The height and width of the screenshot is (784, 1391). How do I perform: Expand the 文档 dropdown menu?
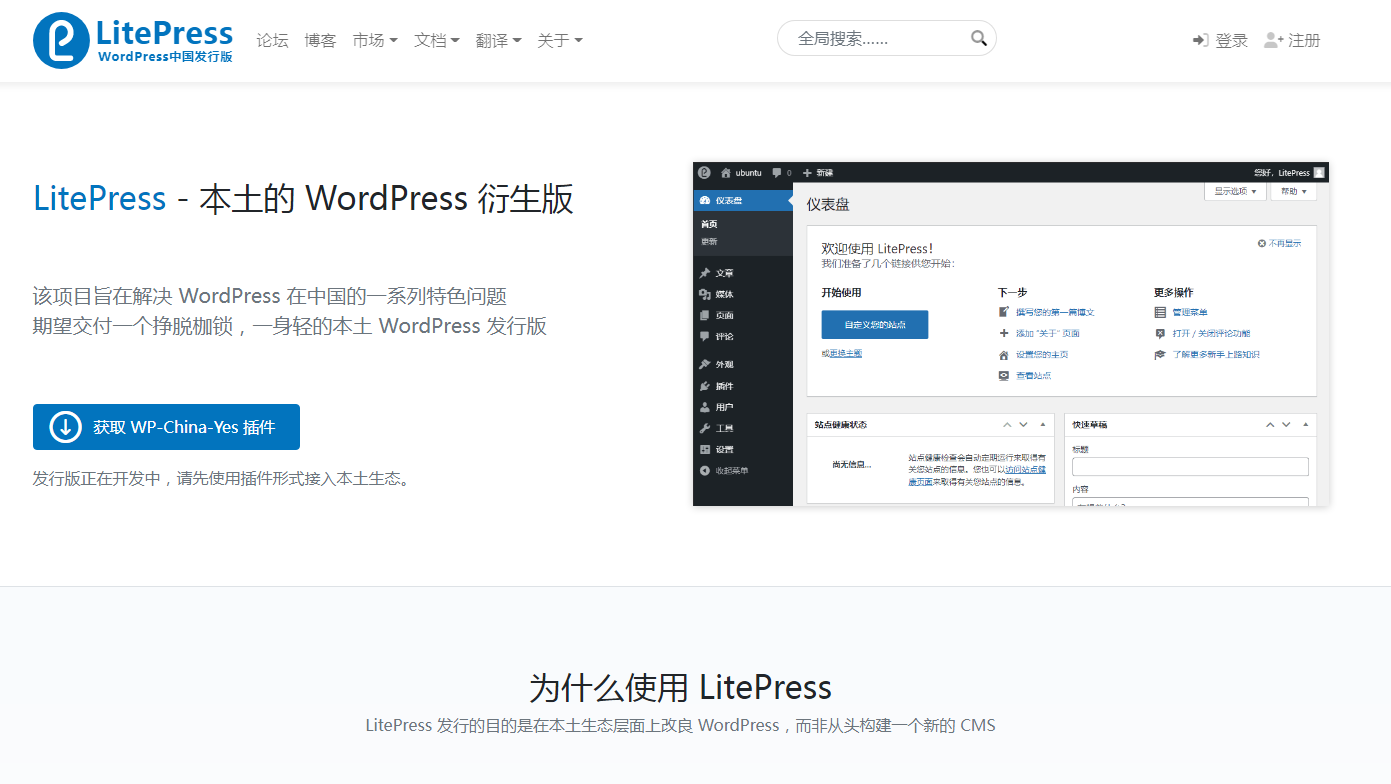coord(437,40)
